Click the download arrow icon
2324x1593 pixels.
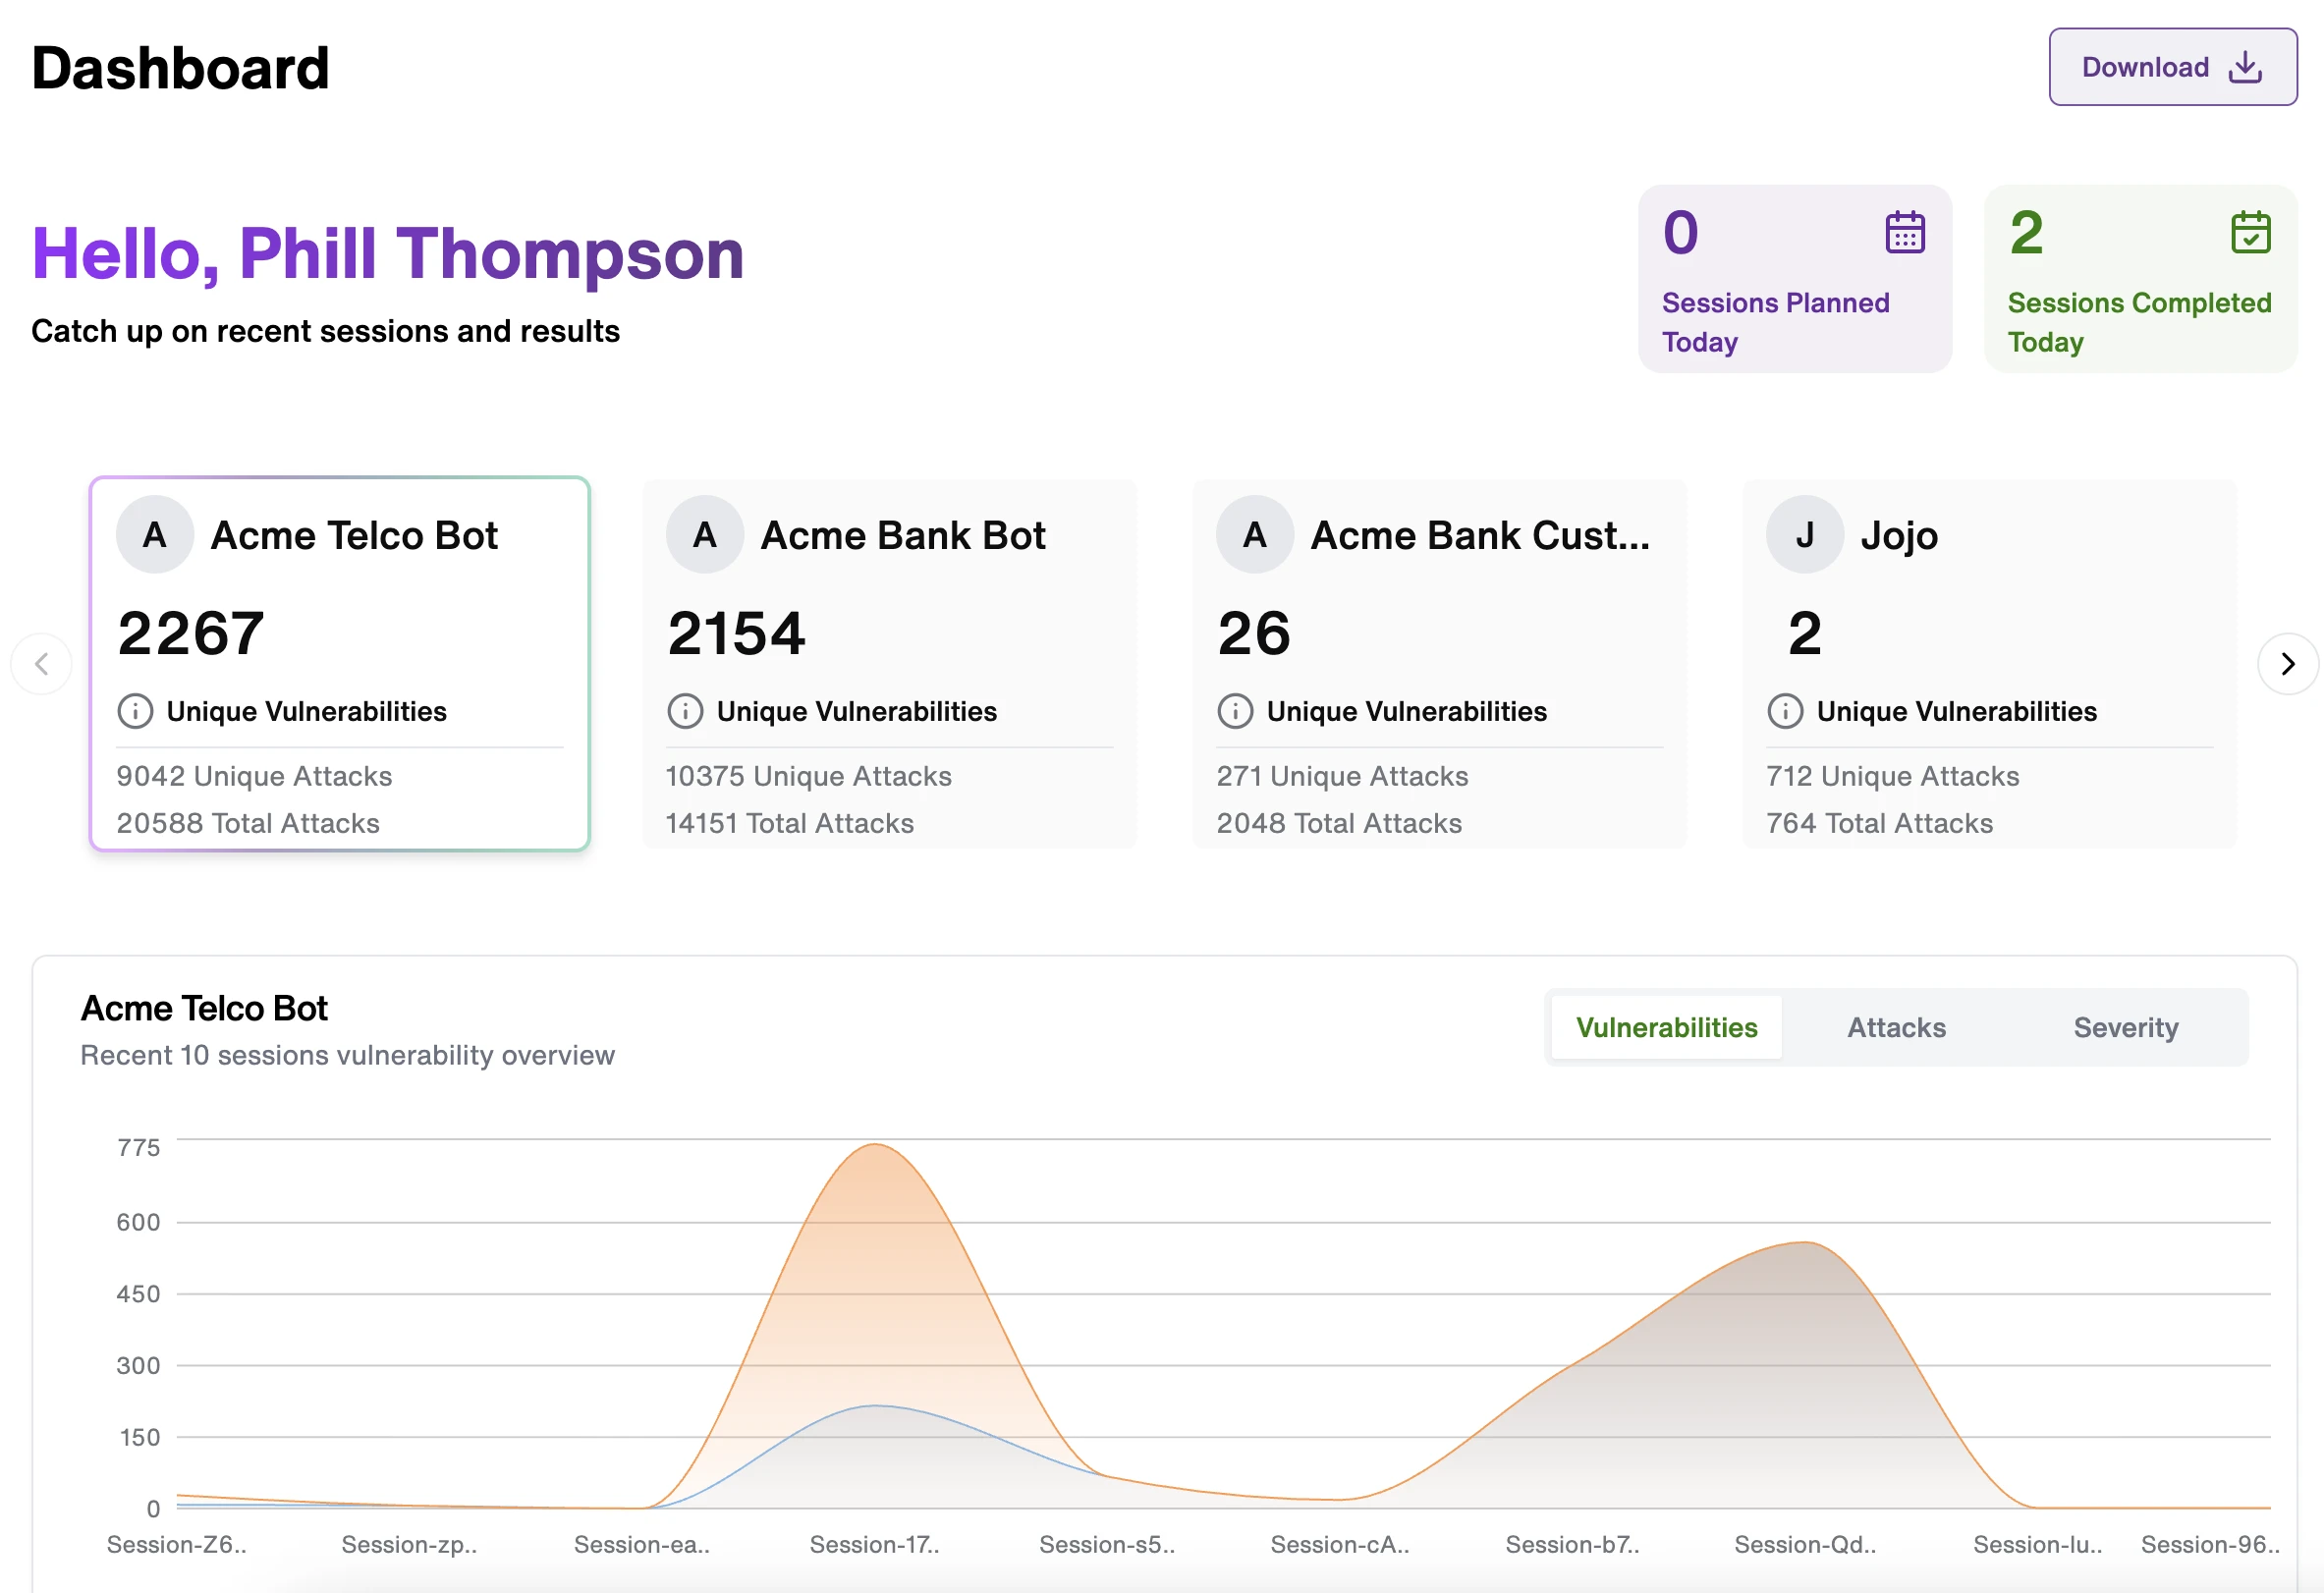pyautogui.click(x=2245, y=67)
